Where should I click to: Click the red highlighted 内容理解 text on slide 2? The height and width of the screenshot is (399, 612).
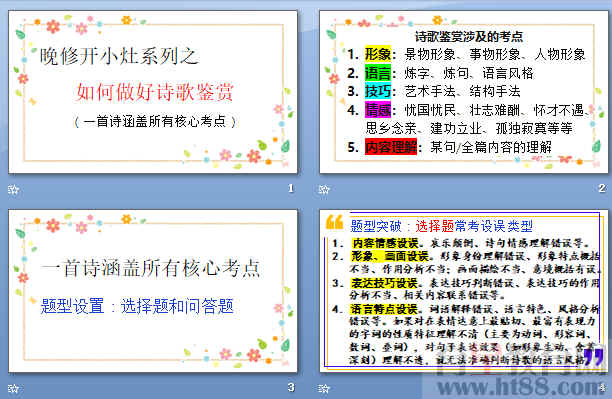point(391,147)
